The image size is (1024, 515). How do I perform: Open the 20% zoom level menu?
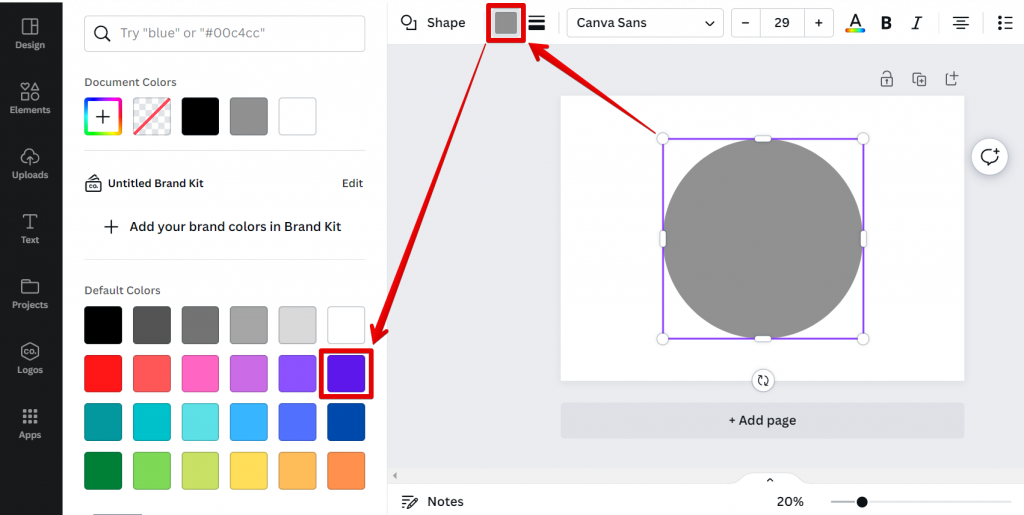pos(790,501)
